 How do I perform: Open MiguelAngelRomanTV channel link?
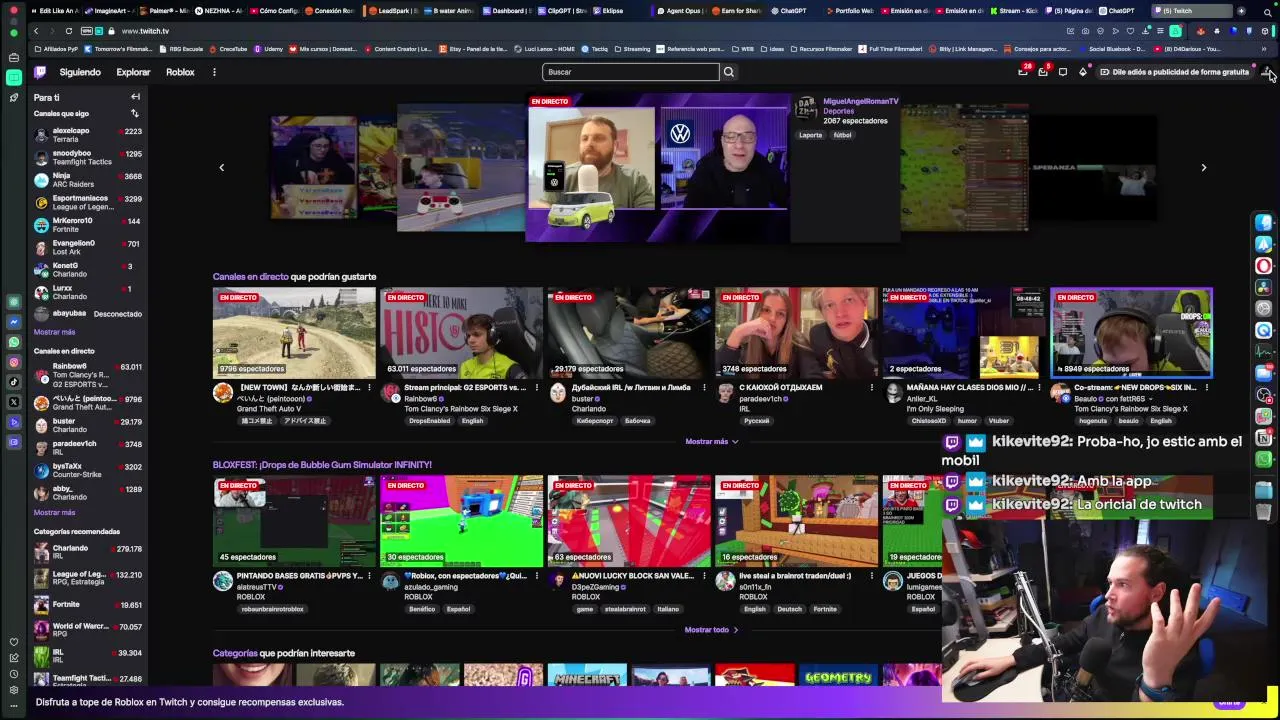(x=861, y=101)
